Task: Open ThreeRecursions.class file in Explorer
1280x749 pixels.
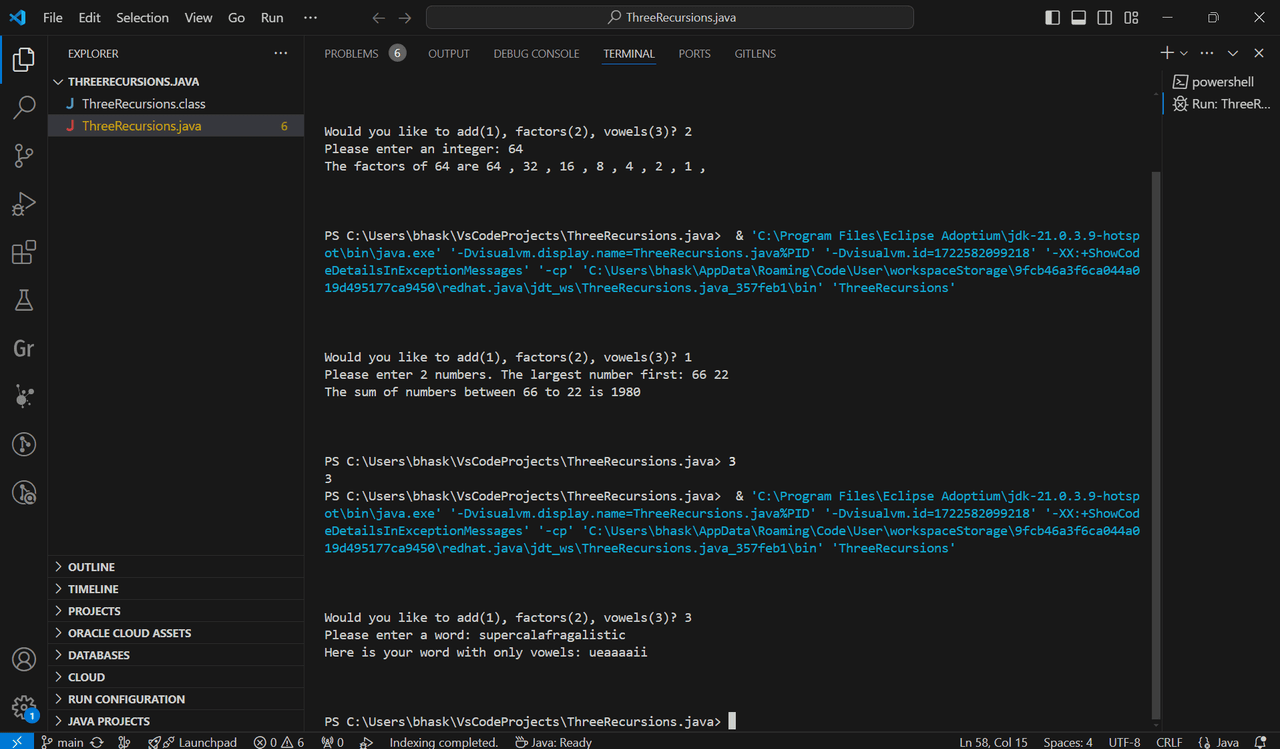Action: [x=176, y=104]
